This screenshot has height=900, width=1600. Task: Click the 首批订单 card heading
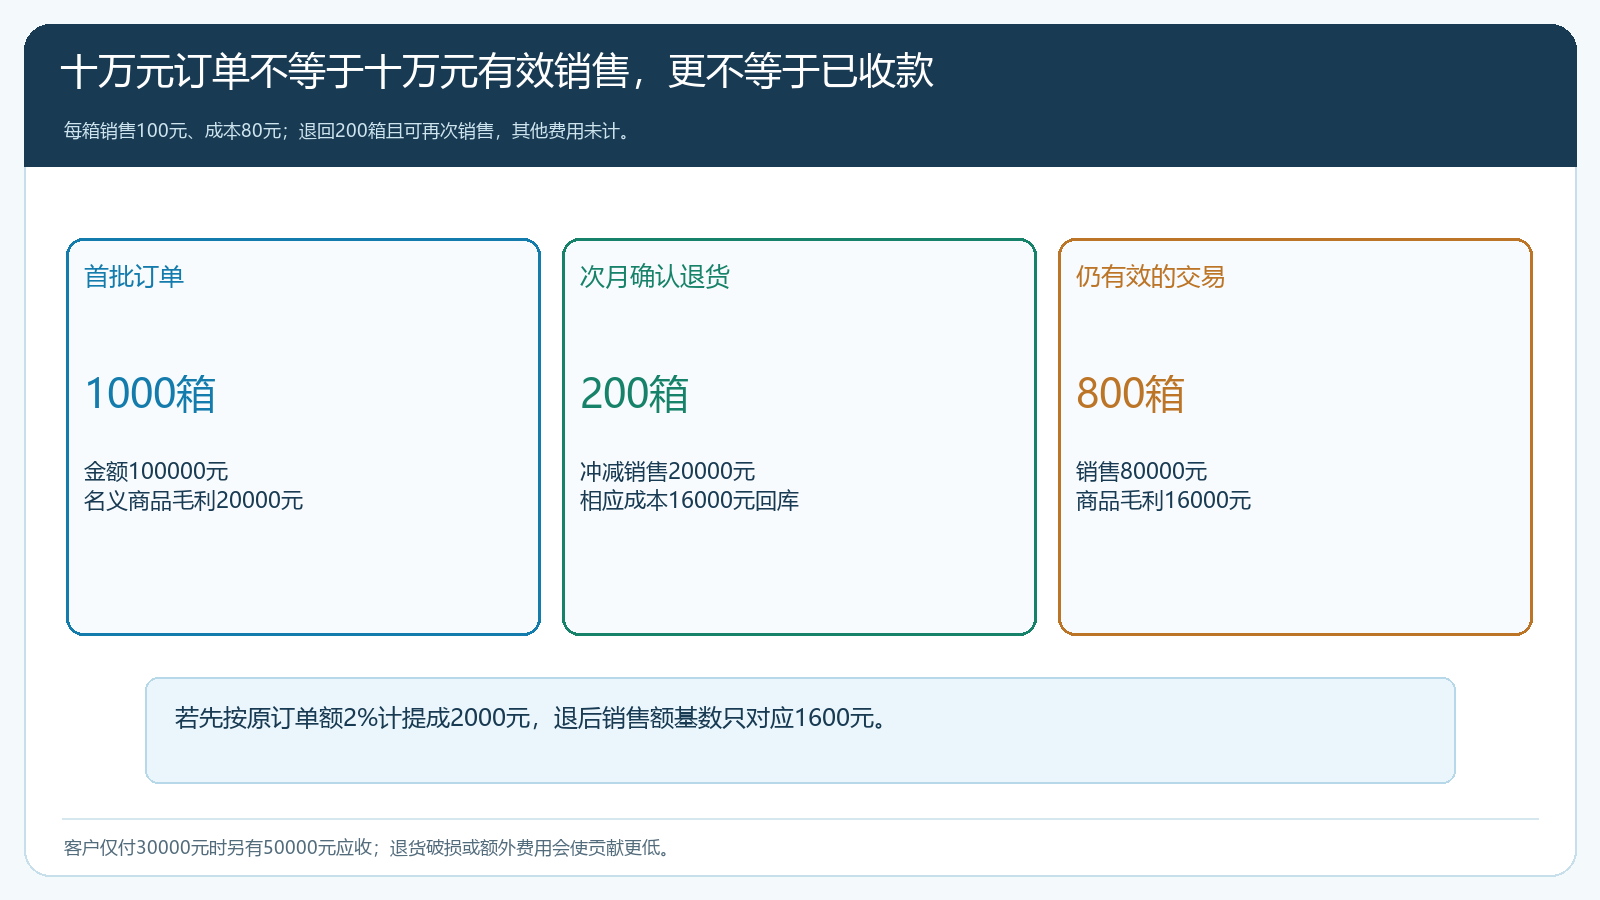point(134,277)
